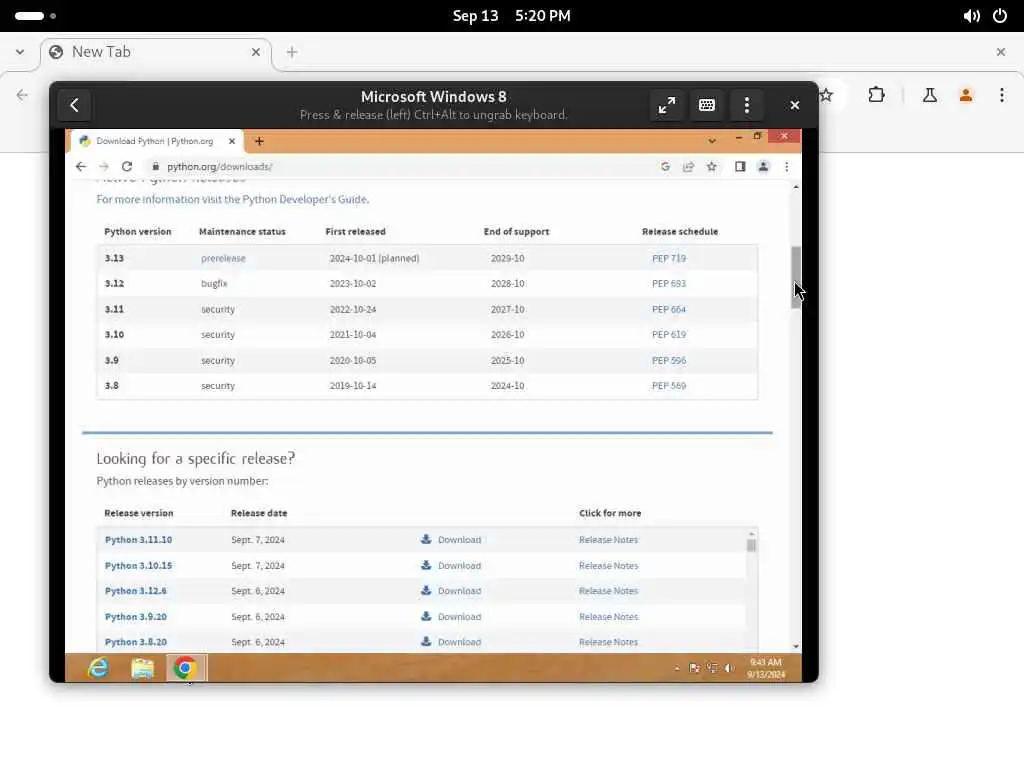Click the volume icon in the Windows system tray
Viewport: 1024px width, 778px height.
(x=729, y=668)
